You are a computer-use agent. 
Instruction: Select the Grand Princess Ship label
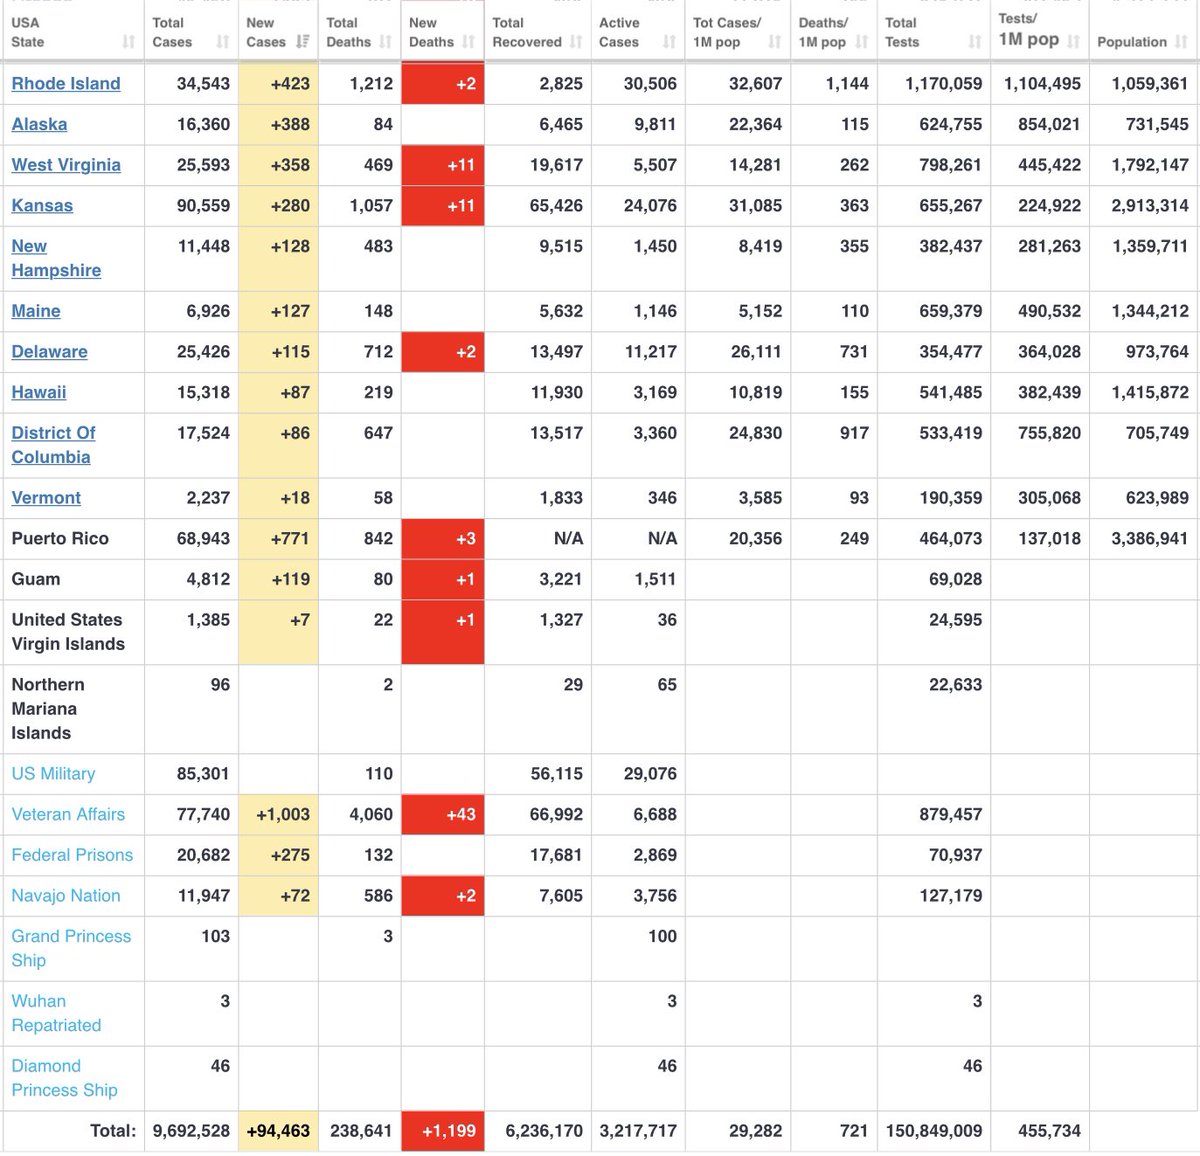(71, 948)
